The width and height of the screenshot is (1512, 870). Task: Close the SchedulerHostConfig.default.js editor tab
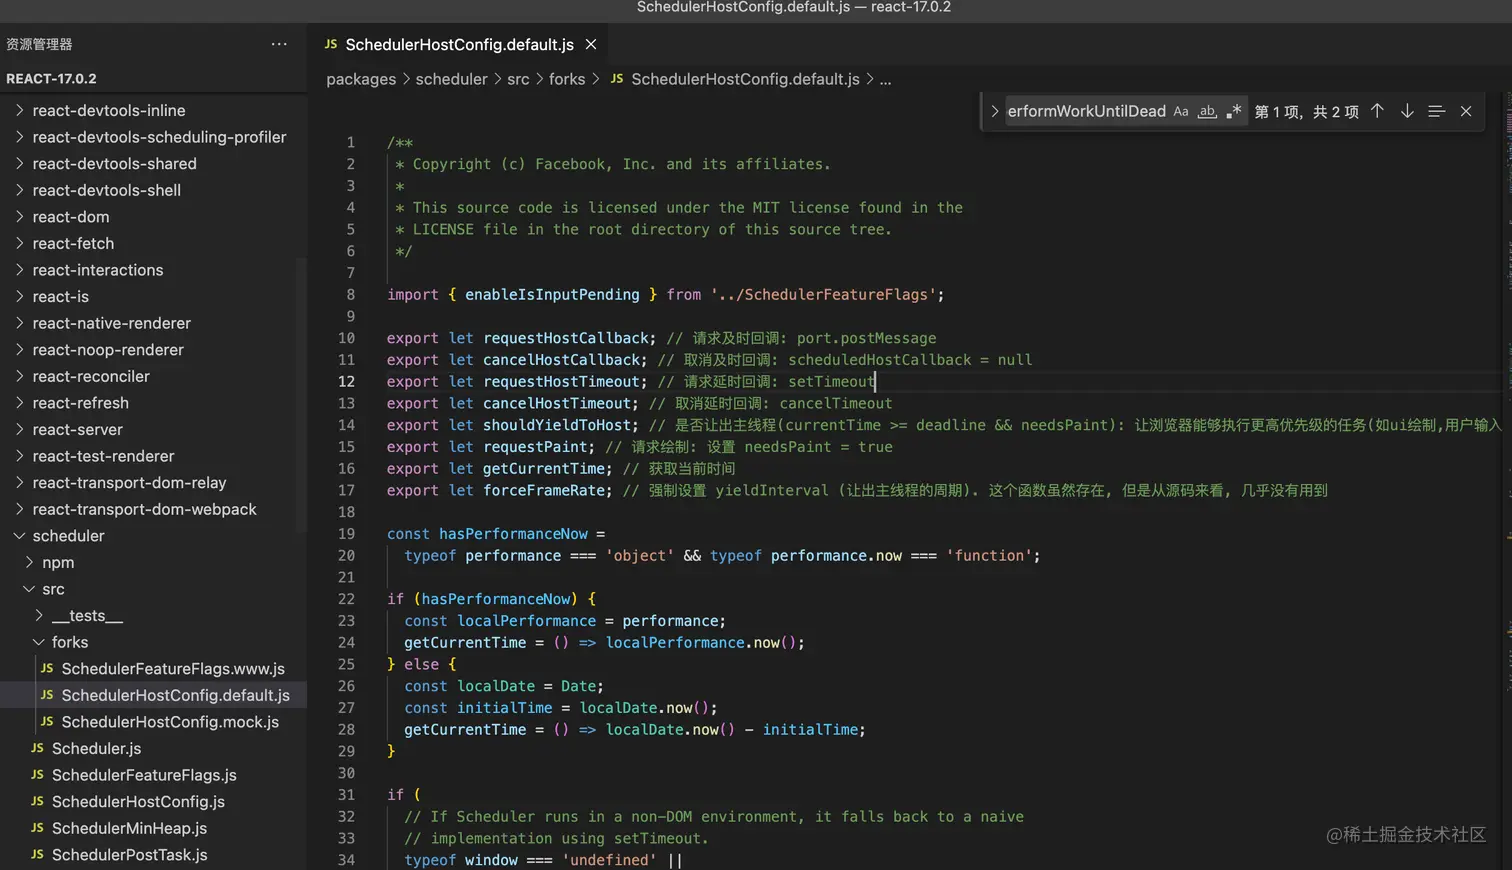591,45
